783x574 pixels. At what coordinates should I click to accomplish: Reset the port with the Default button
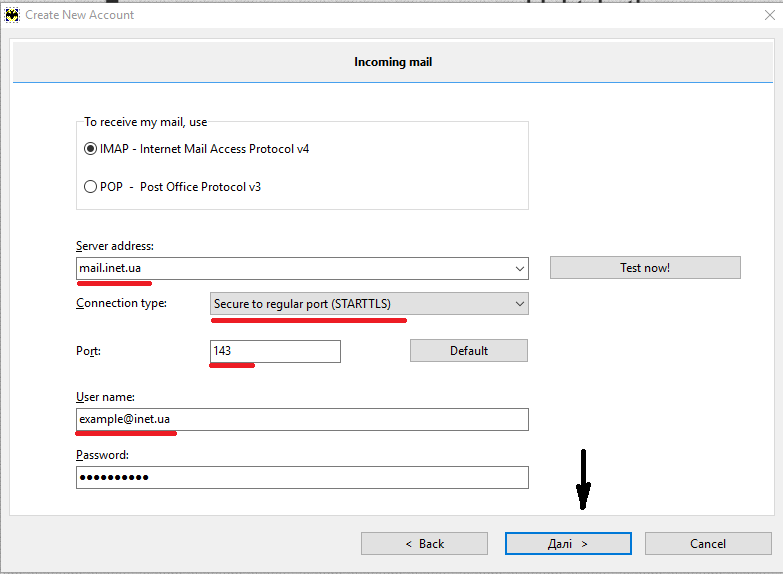click(468, 351)
